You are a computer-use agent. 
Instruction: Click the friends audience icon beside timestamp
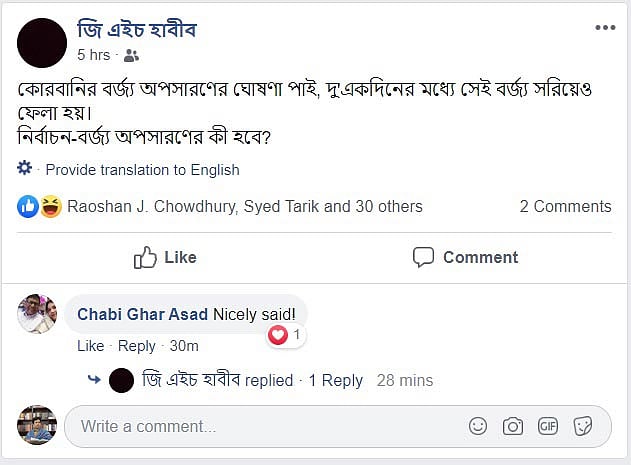click(131, 56)
